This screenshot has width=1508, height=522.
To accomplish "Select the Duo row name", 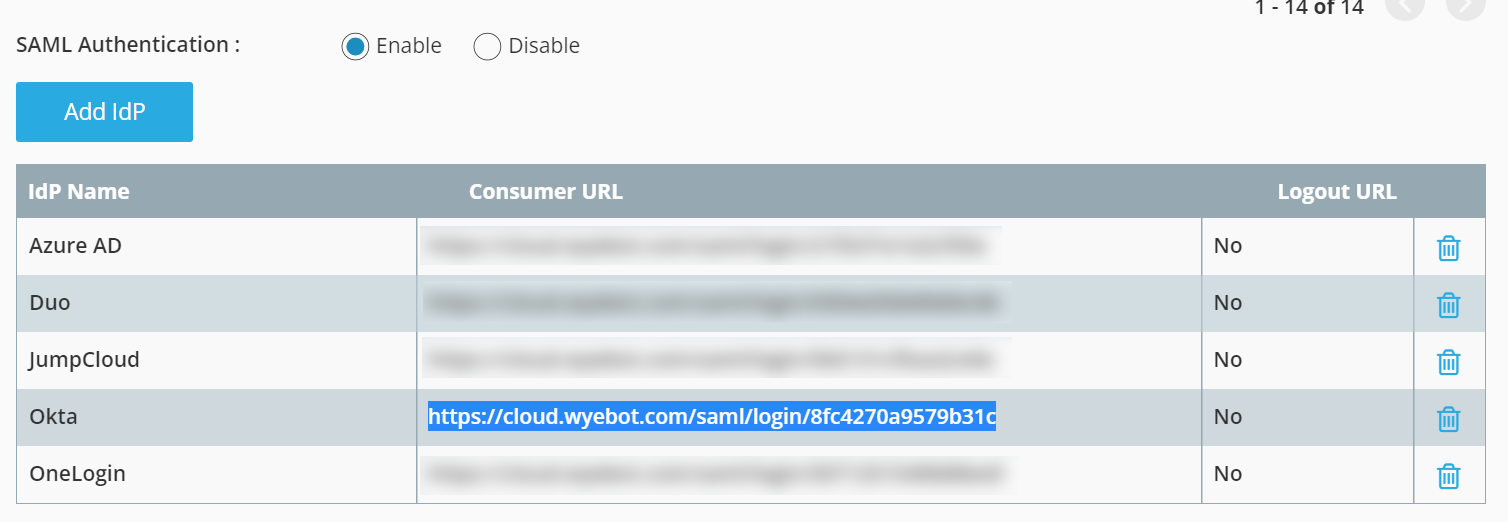I will pyautogui.click(x=50, y=302).
